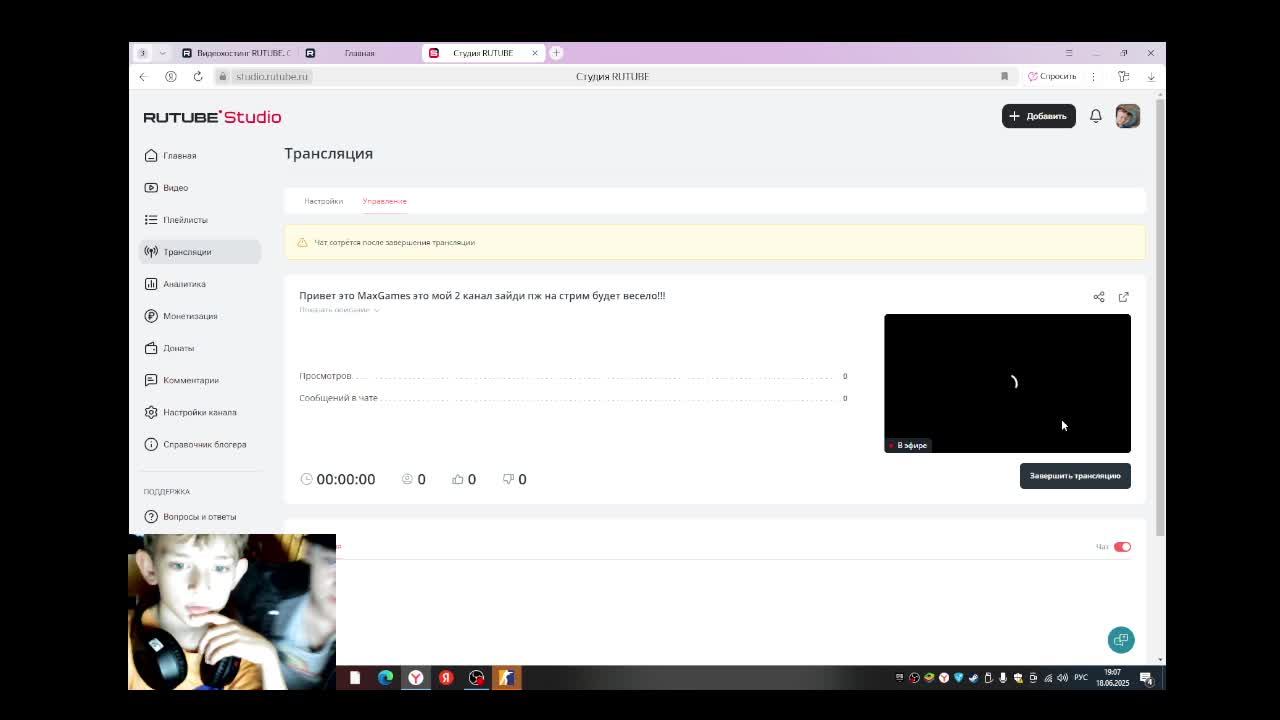1280x720 pixels.
Task: Switch to the Управление tab
Action: point(384,201)
